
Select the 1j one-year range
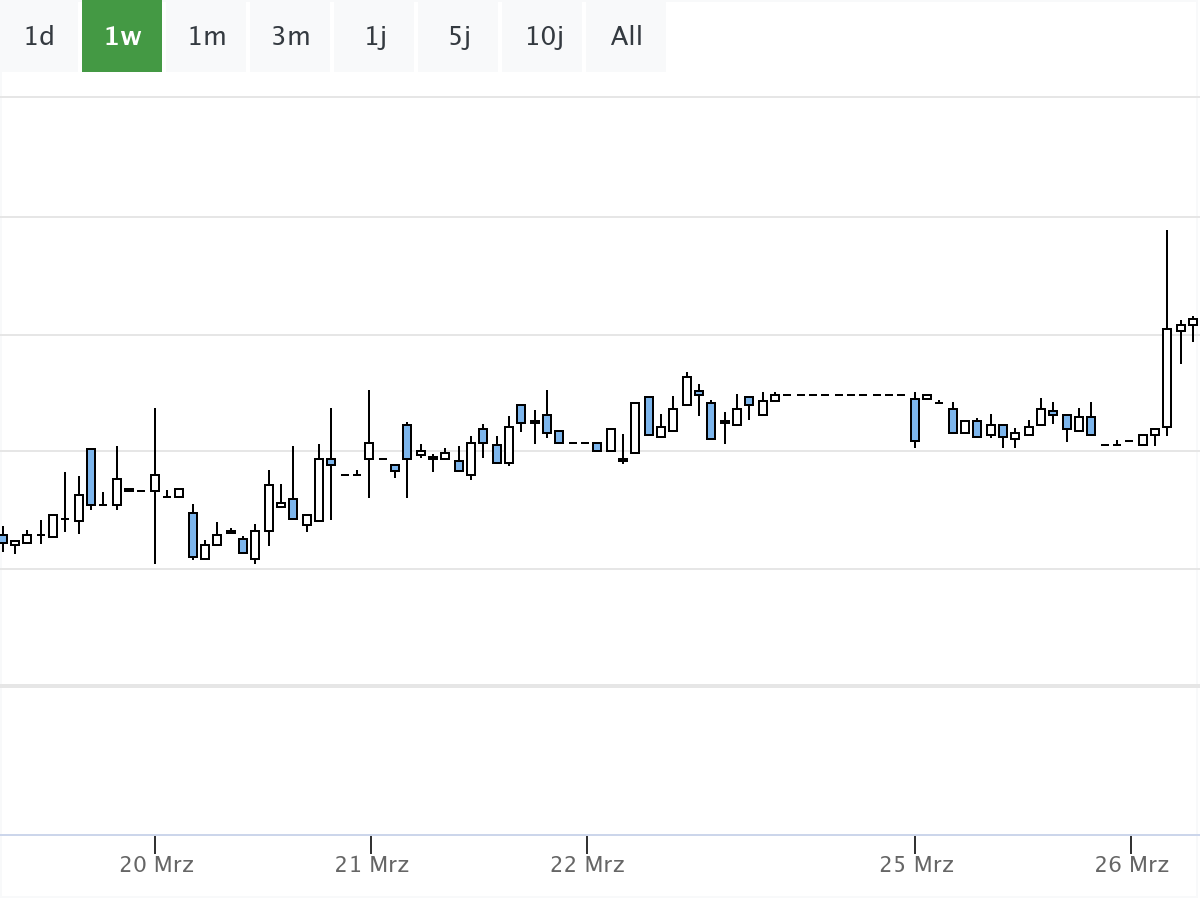click(x=373, y=37)
